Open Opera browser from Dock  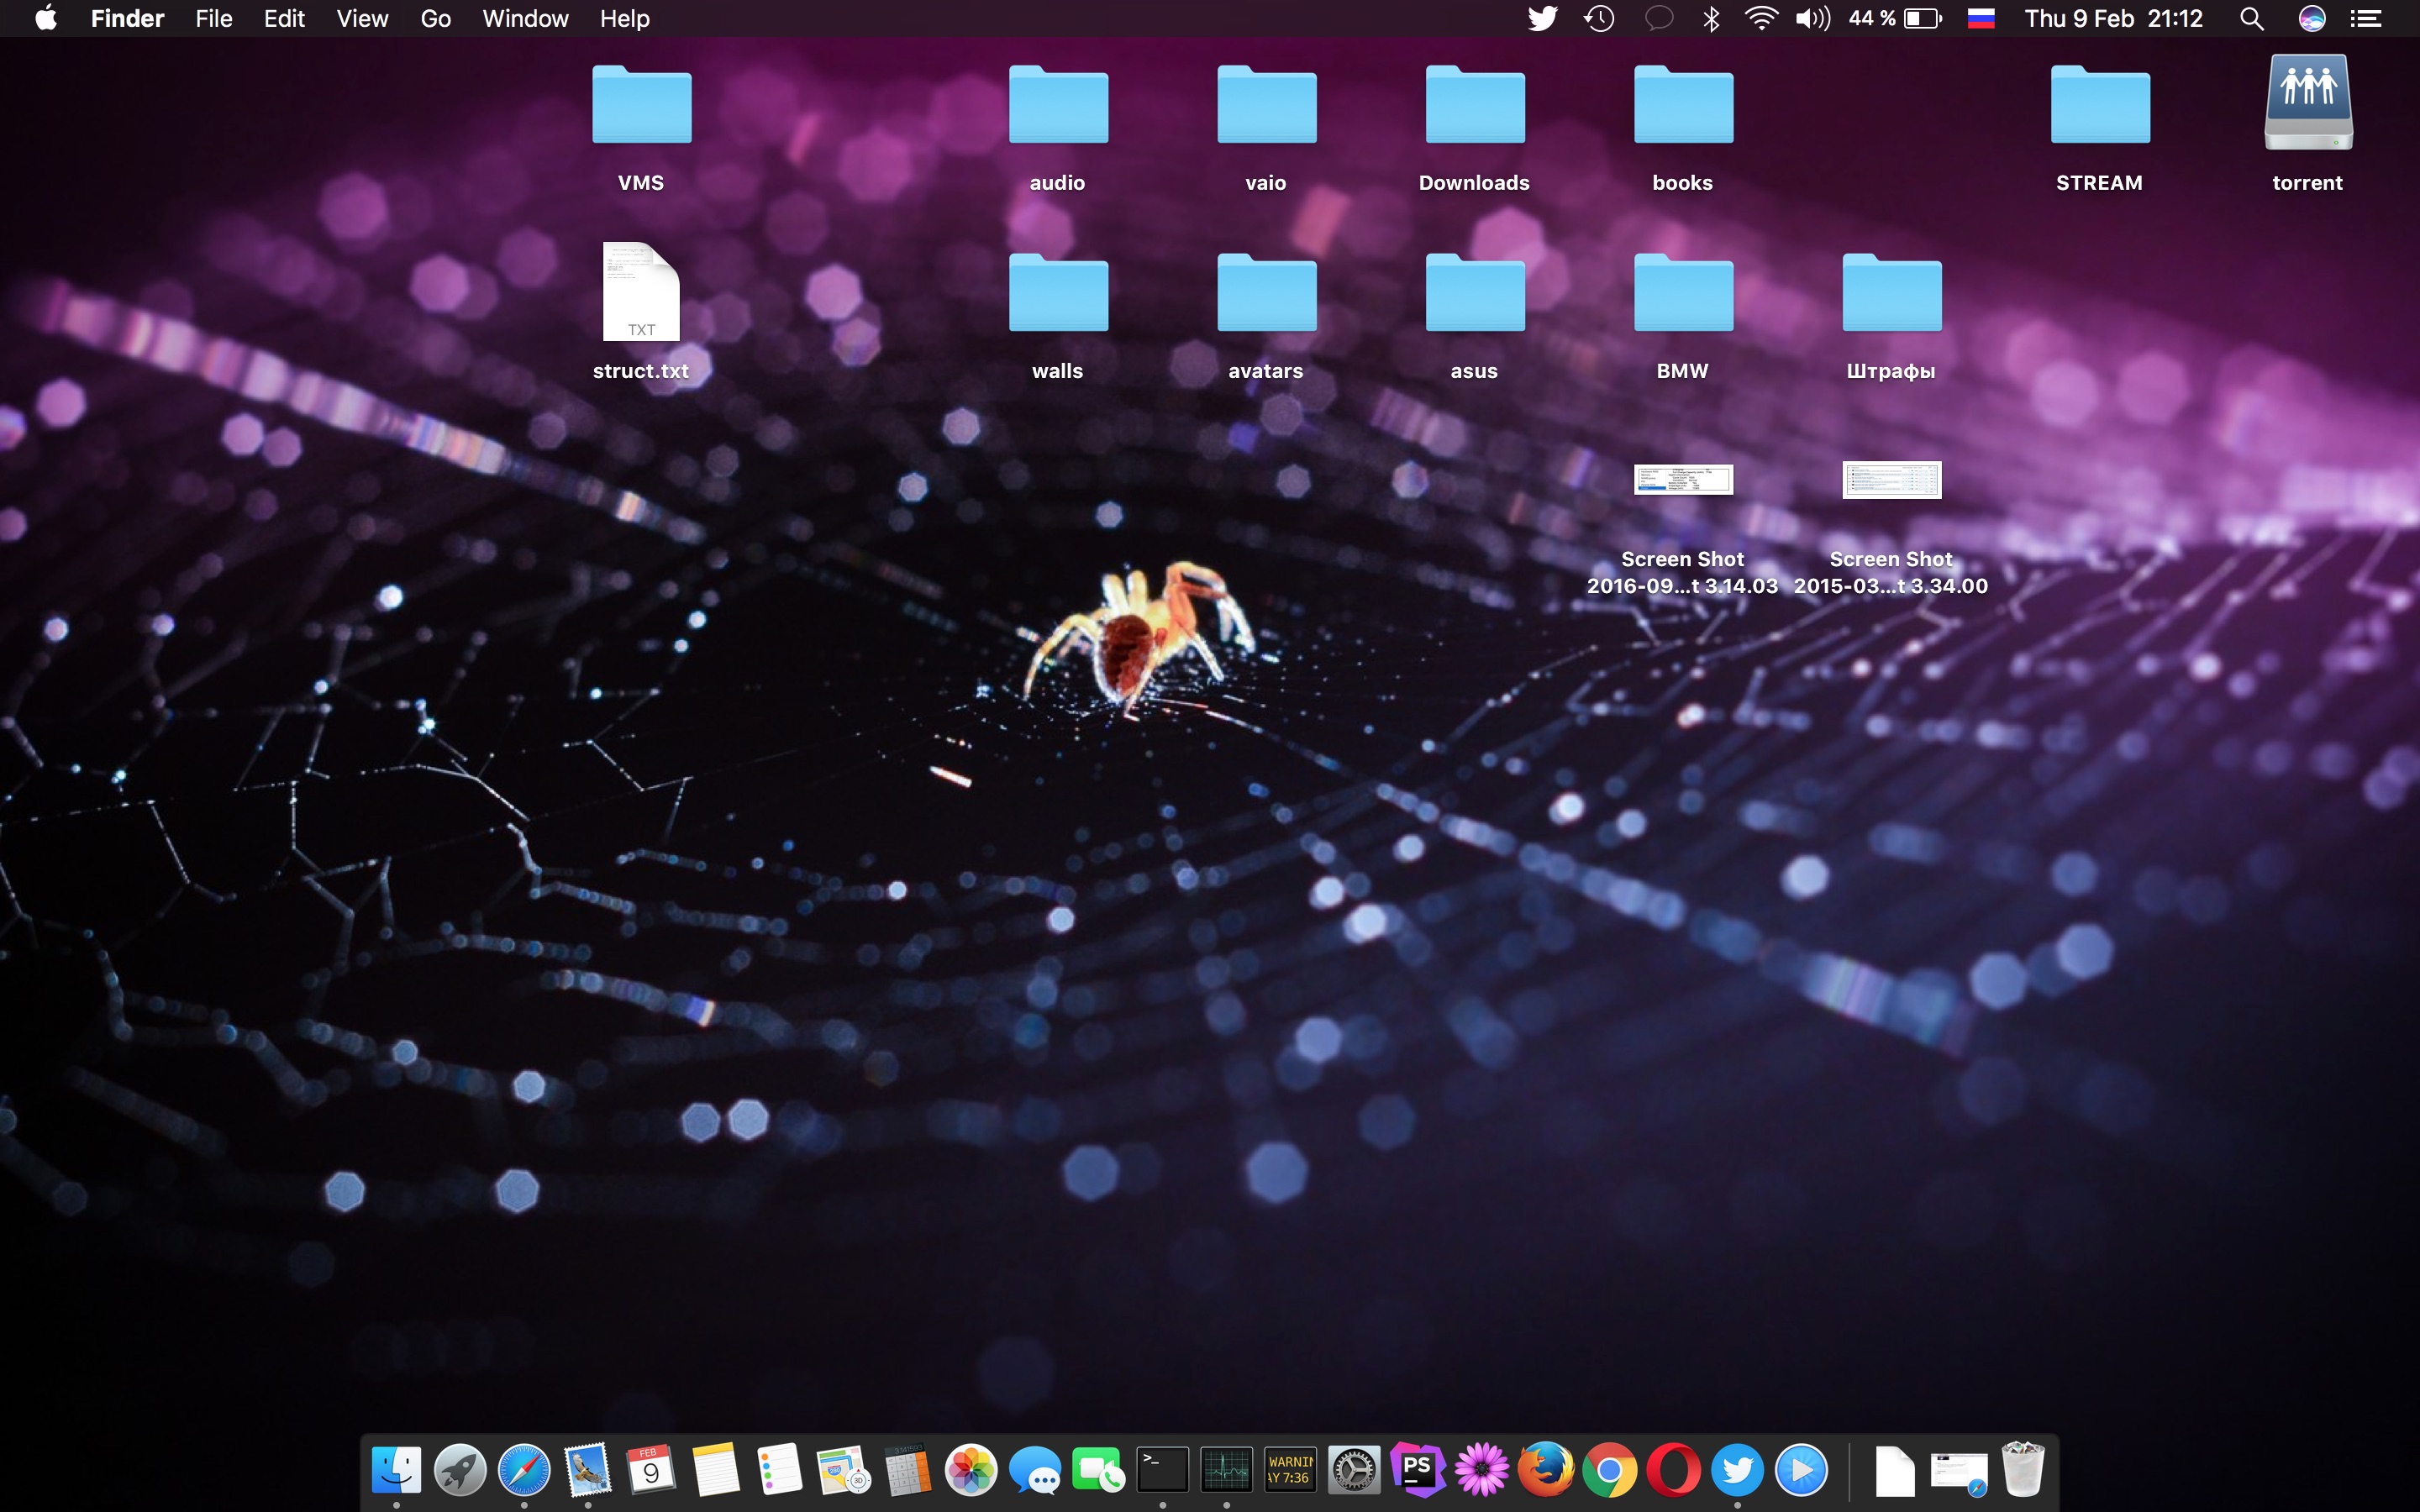1673,1470
